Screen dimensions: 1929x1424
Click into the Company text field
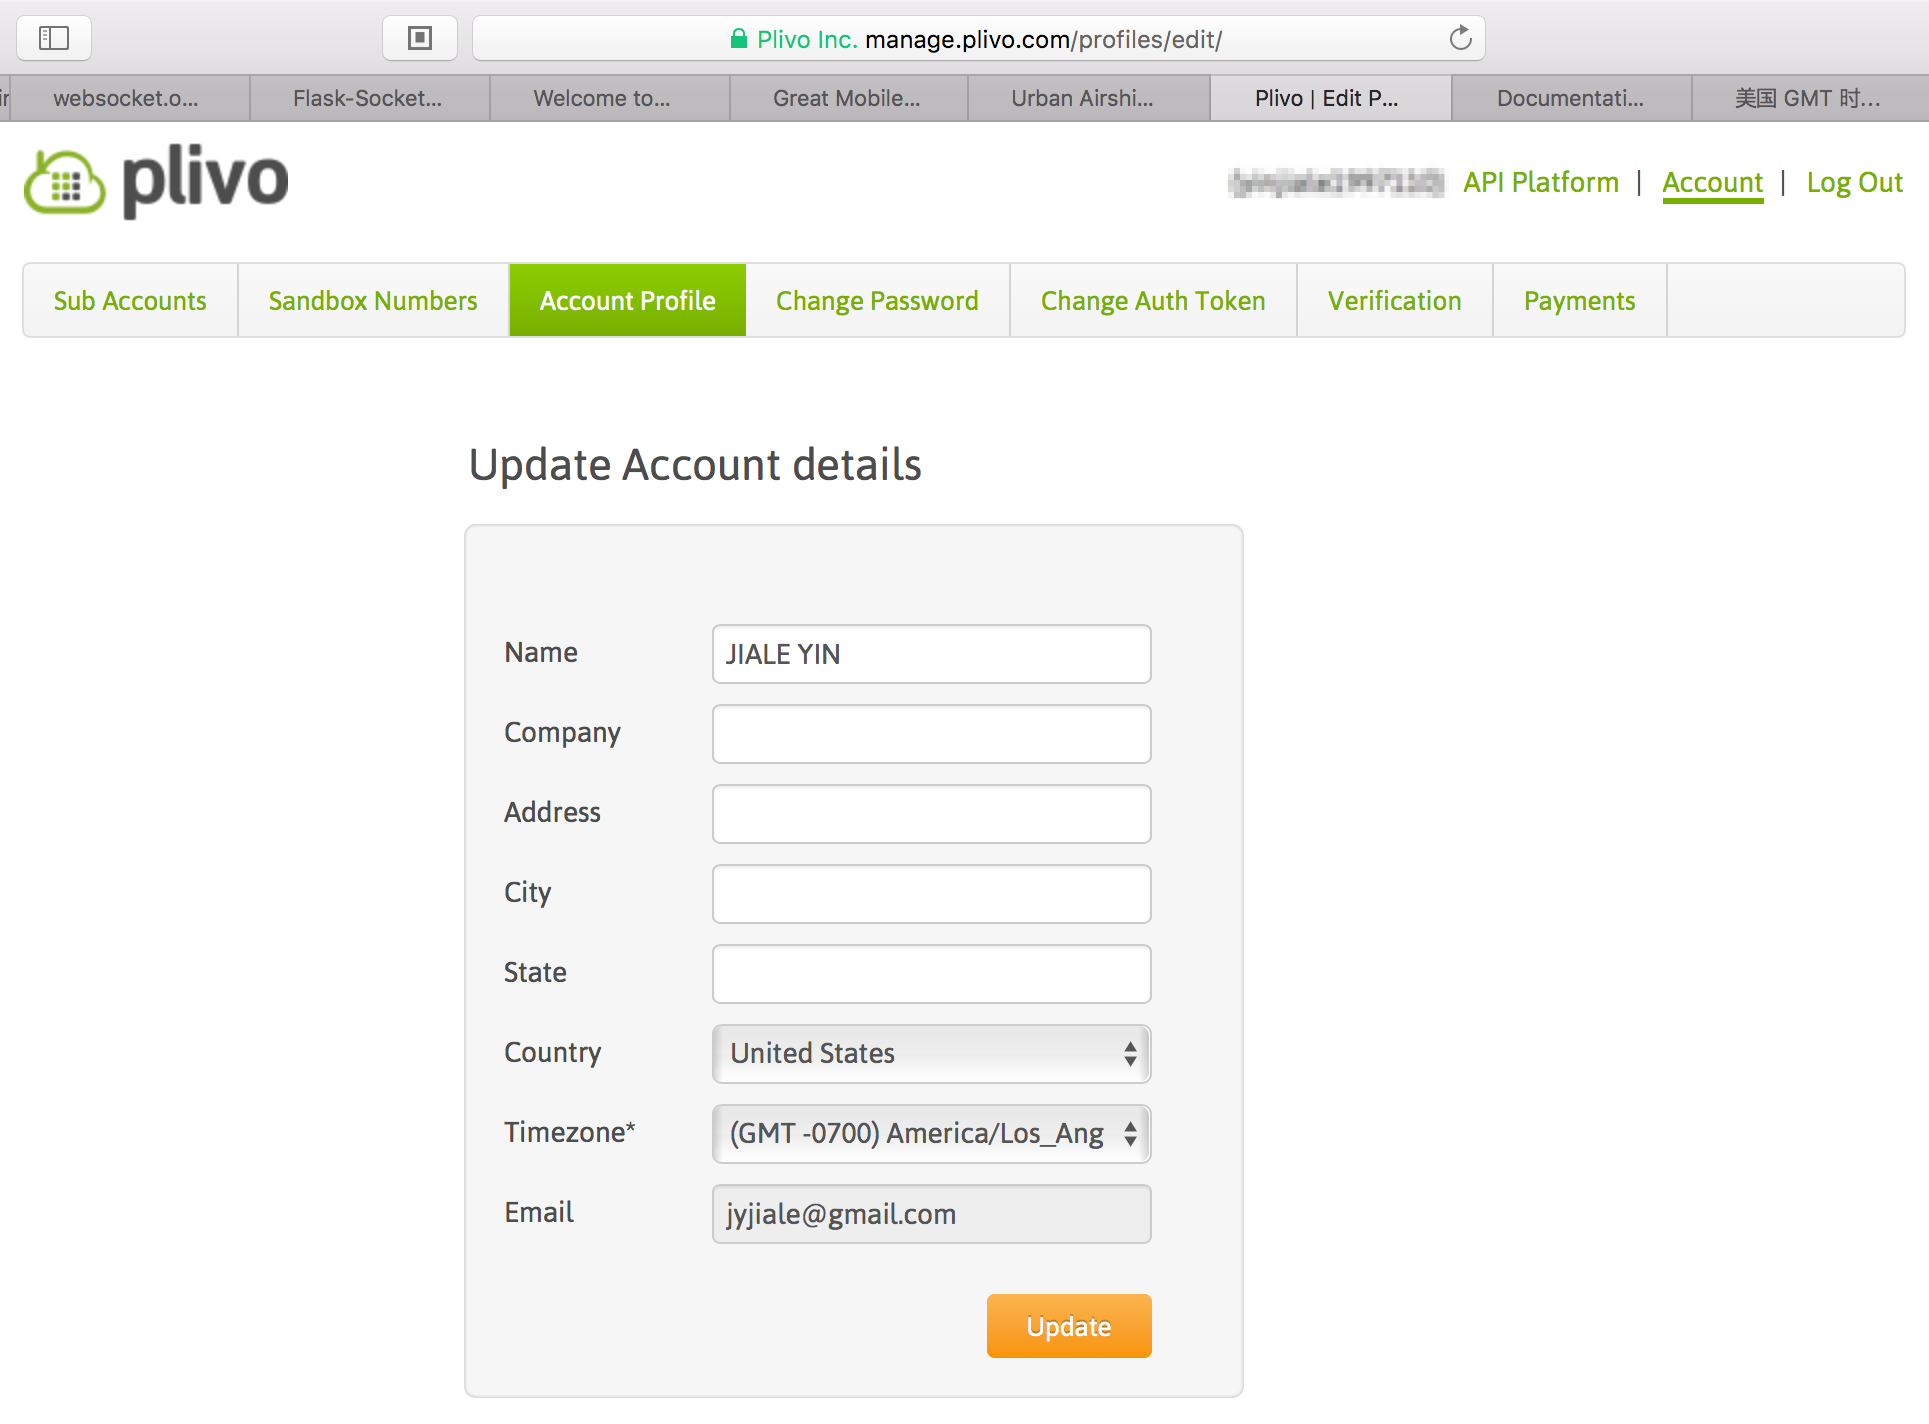931,734
